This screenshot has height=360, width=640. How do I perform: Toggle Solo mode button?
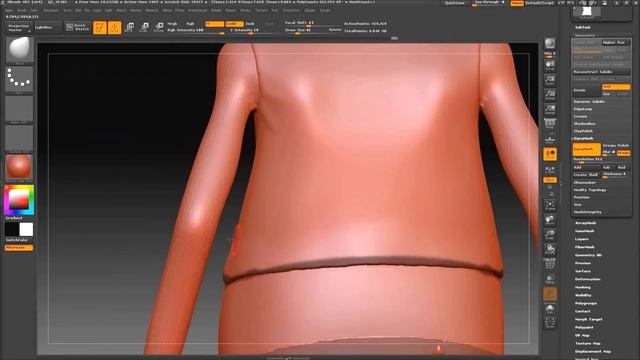pos(550,308)
